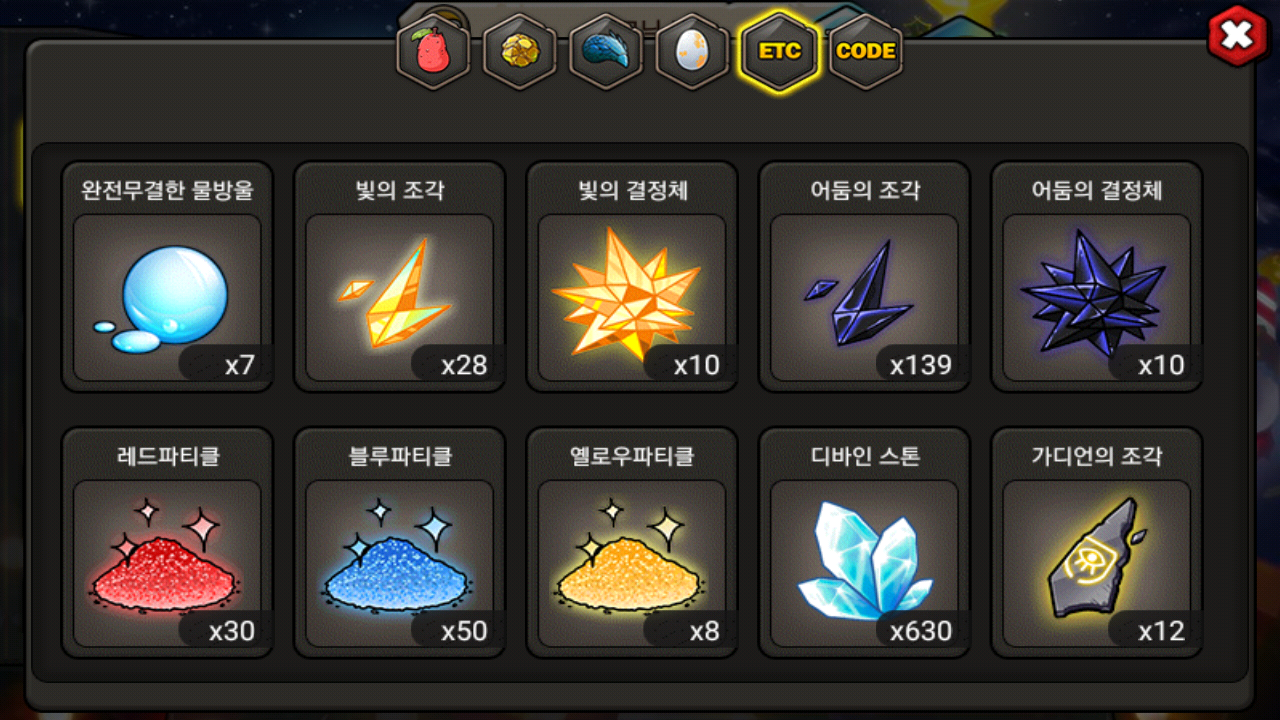
Task: Open the red fruit category tab
Action: pos(434,52)
